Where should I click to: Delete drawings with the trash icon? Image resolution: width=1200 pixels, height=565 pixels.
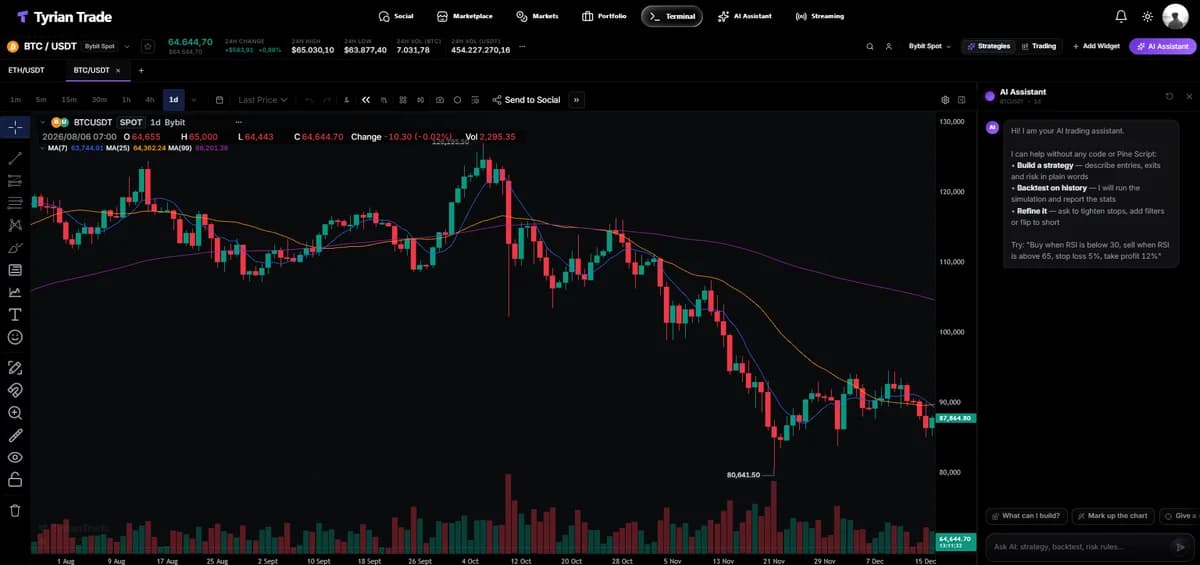click(15, 510)
